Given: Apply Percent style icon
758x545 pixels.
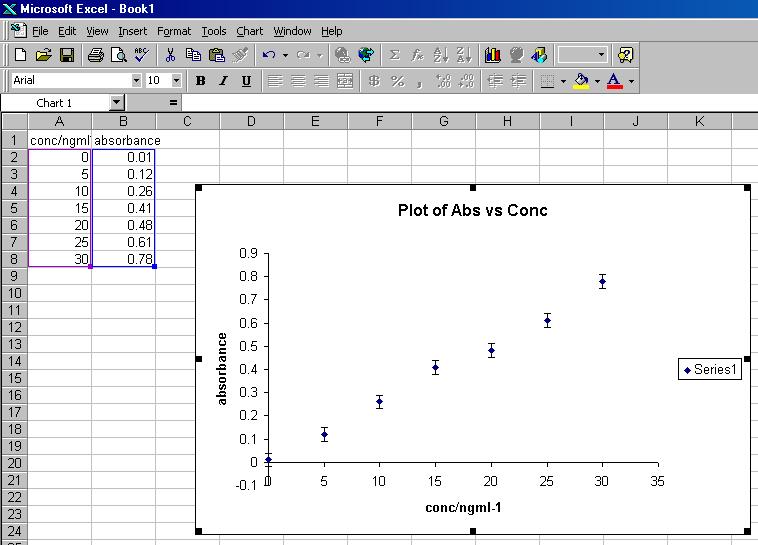Looking at the screenshot, I should tap(397, 81).
